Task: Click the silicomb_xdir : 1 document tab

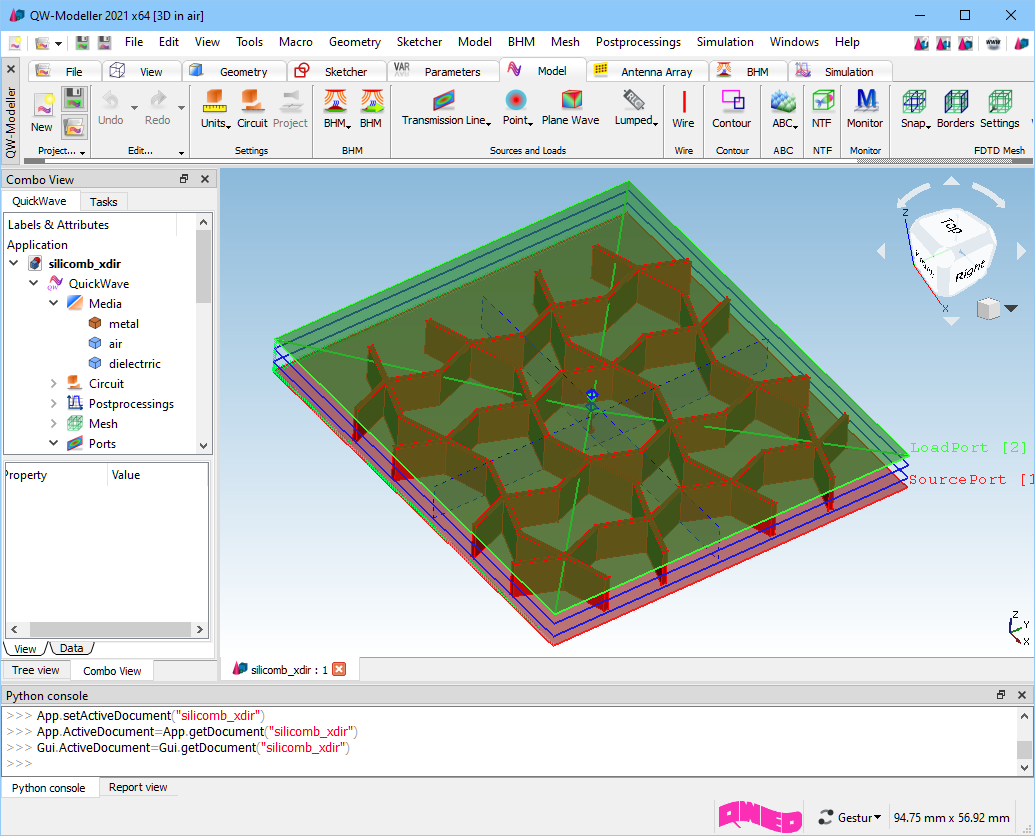Action: (x=289, y=669)
